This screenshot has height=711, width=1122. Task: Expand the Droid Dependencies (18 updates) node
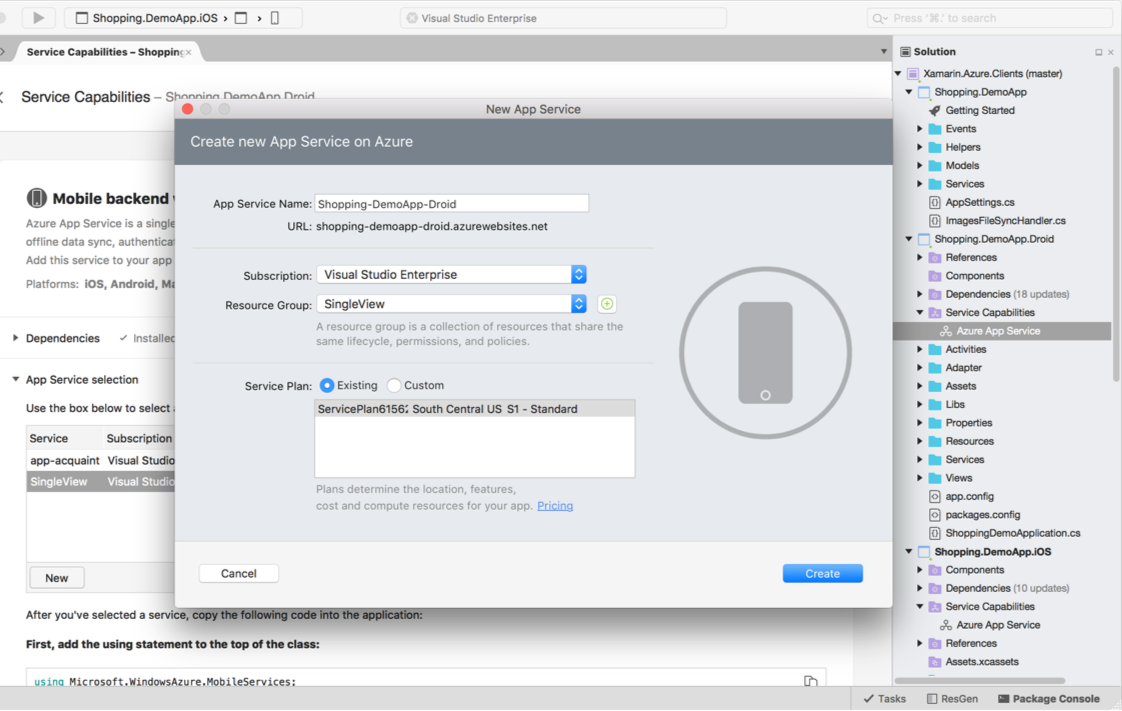click(920, 295)
